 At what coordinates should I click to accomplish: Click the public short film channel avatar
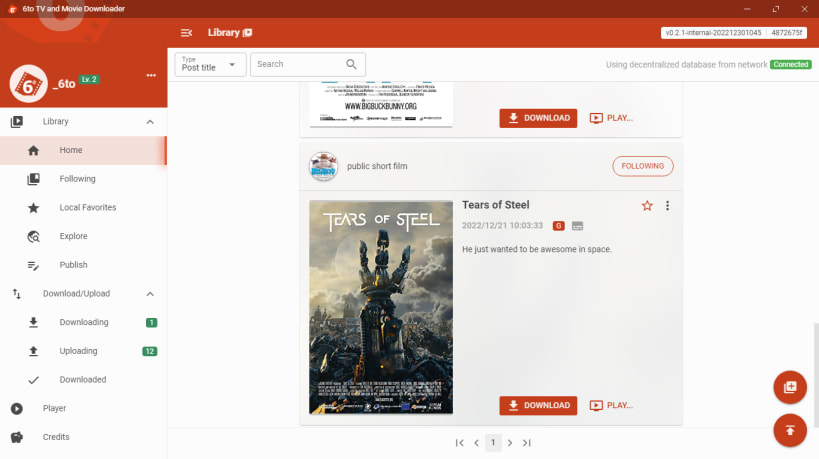[x=323, y=167]
